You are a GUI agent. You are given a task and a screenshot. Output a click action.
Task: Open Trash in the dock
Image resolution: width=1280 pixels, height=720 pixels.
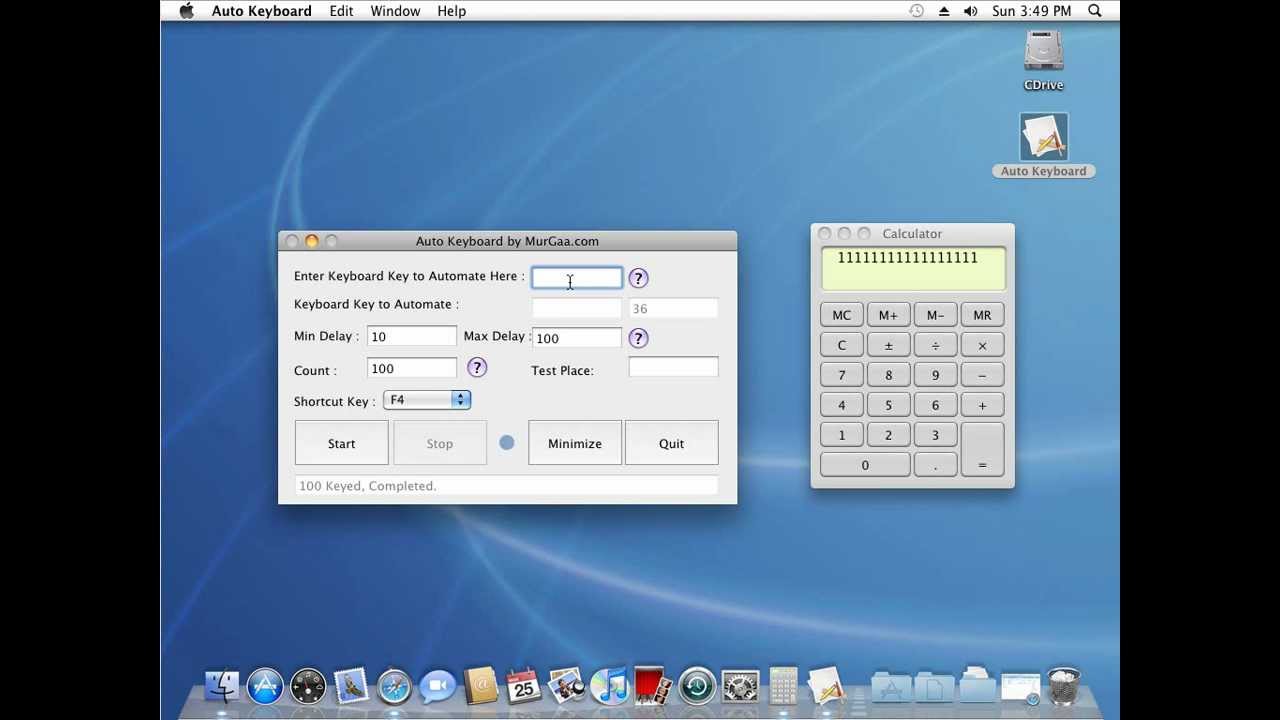click(1064, 686)
